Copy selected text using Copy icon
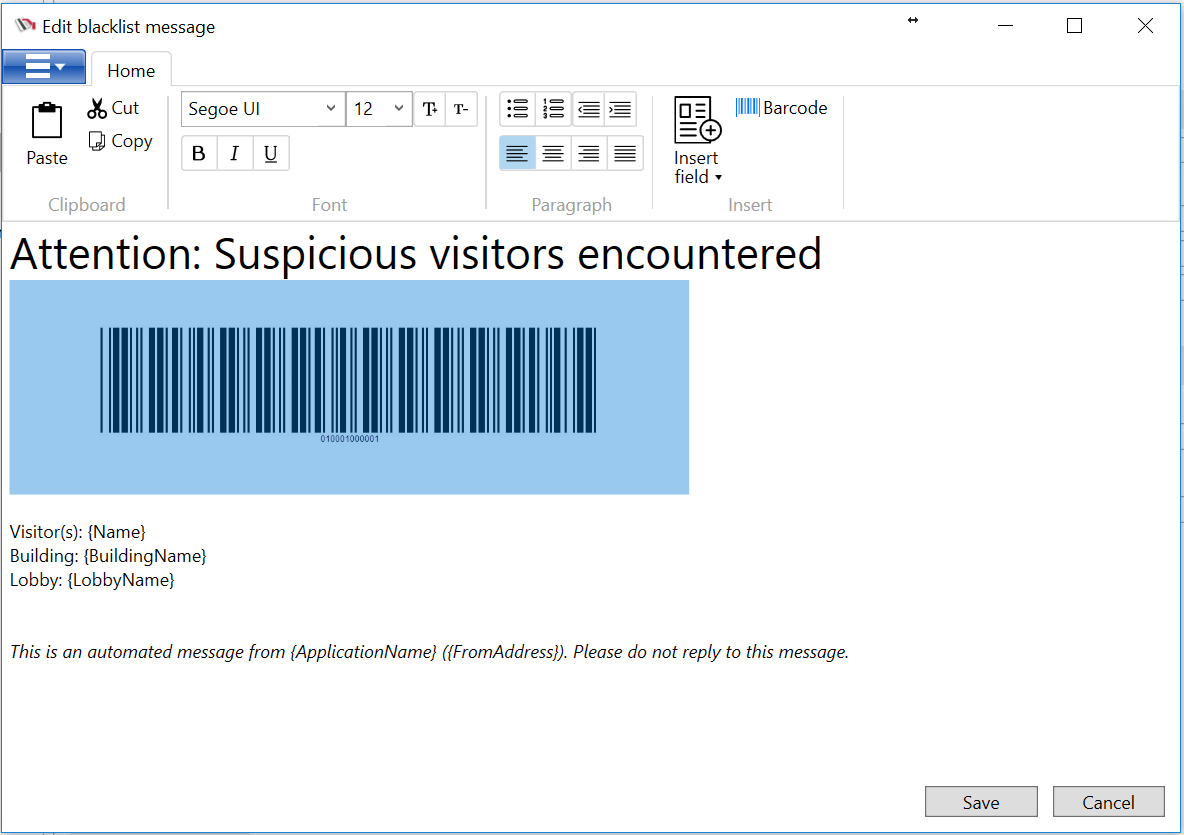The width and height of the screenshot is (1184, 835). [97, 141]
